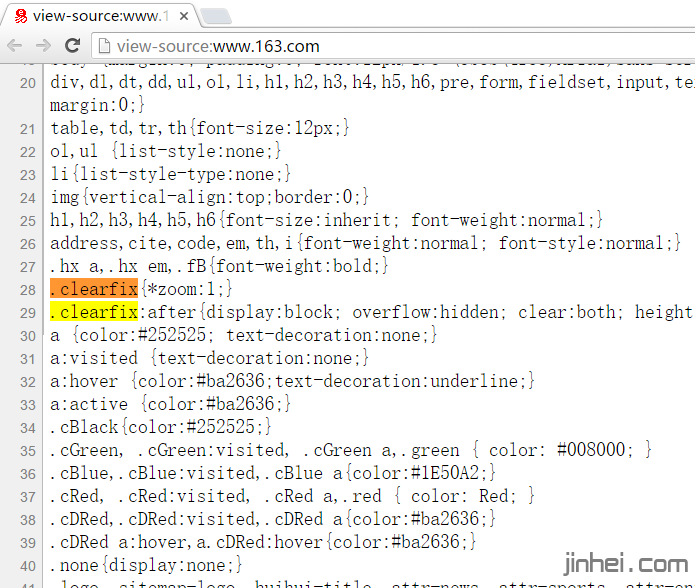The image size is (695, 588).
Task: Click line number 35 in the gutter
Action: click(x=27, y=451)
